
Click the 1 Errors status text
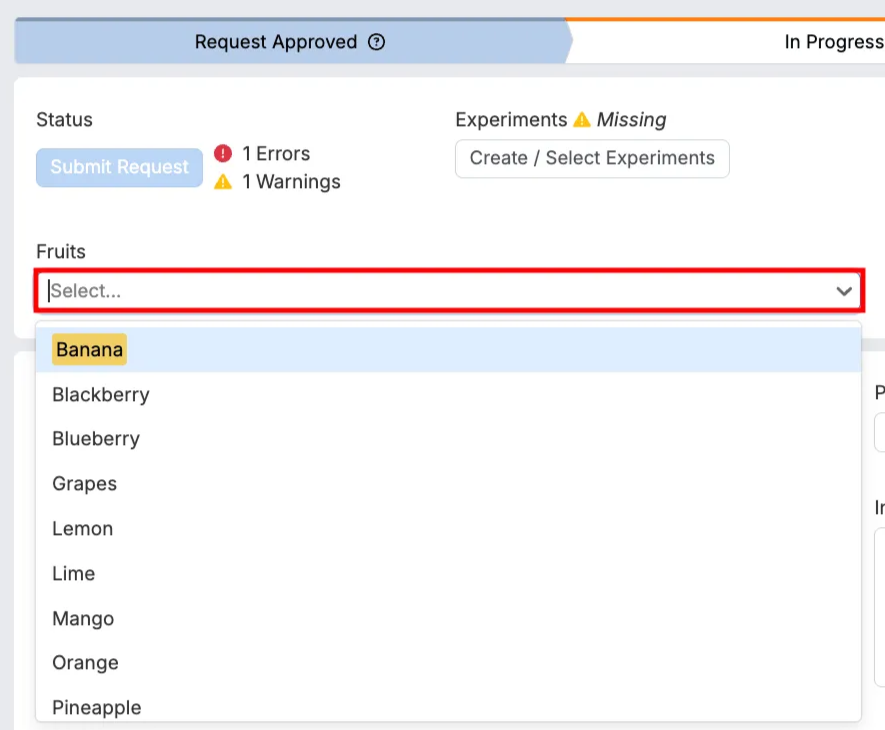coord(276,154)
